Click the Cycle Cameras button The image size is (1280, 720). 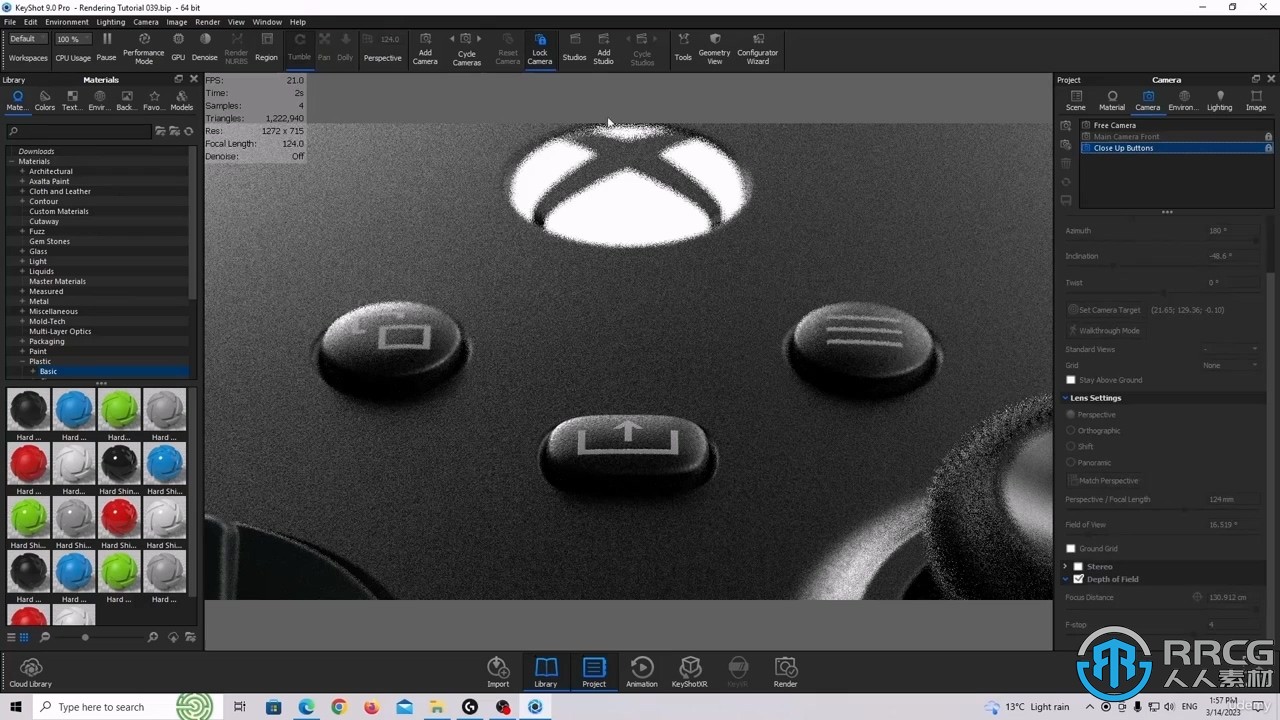pos(466,47)
